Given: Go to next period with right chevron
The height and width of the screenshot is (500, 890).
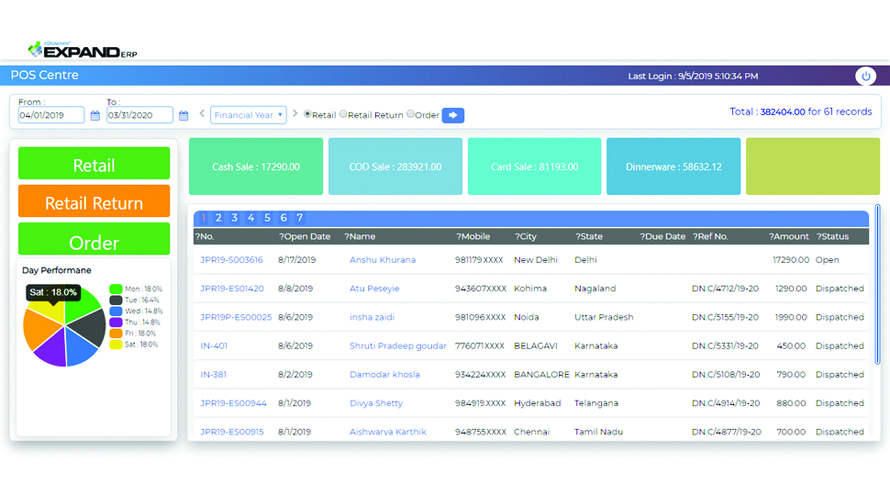Looking at the screenshot, I should point(295,114).
